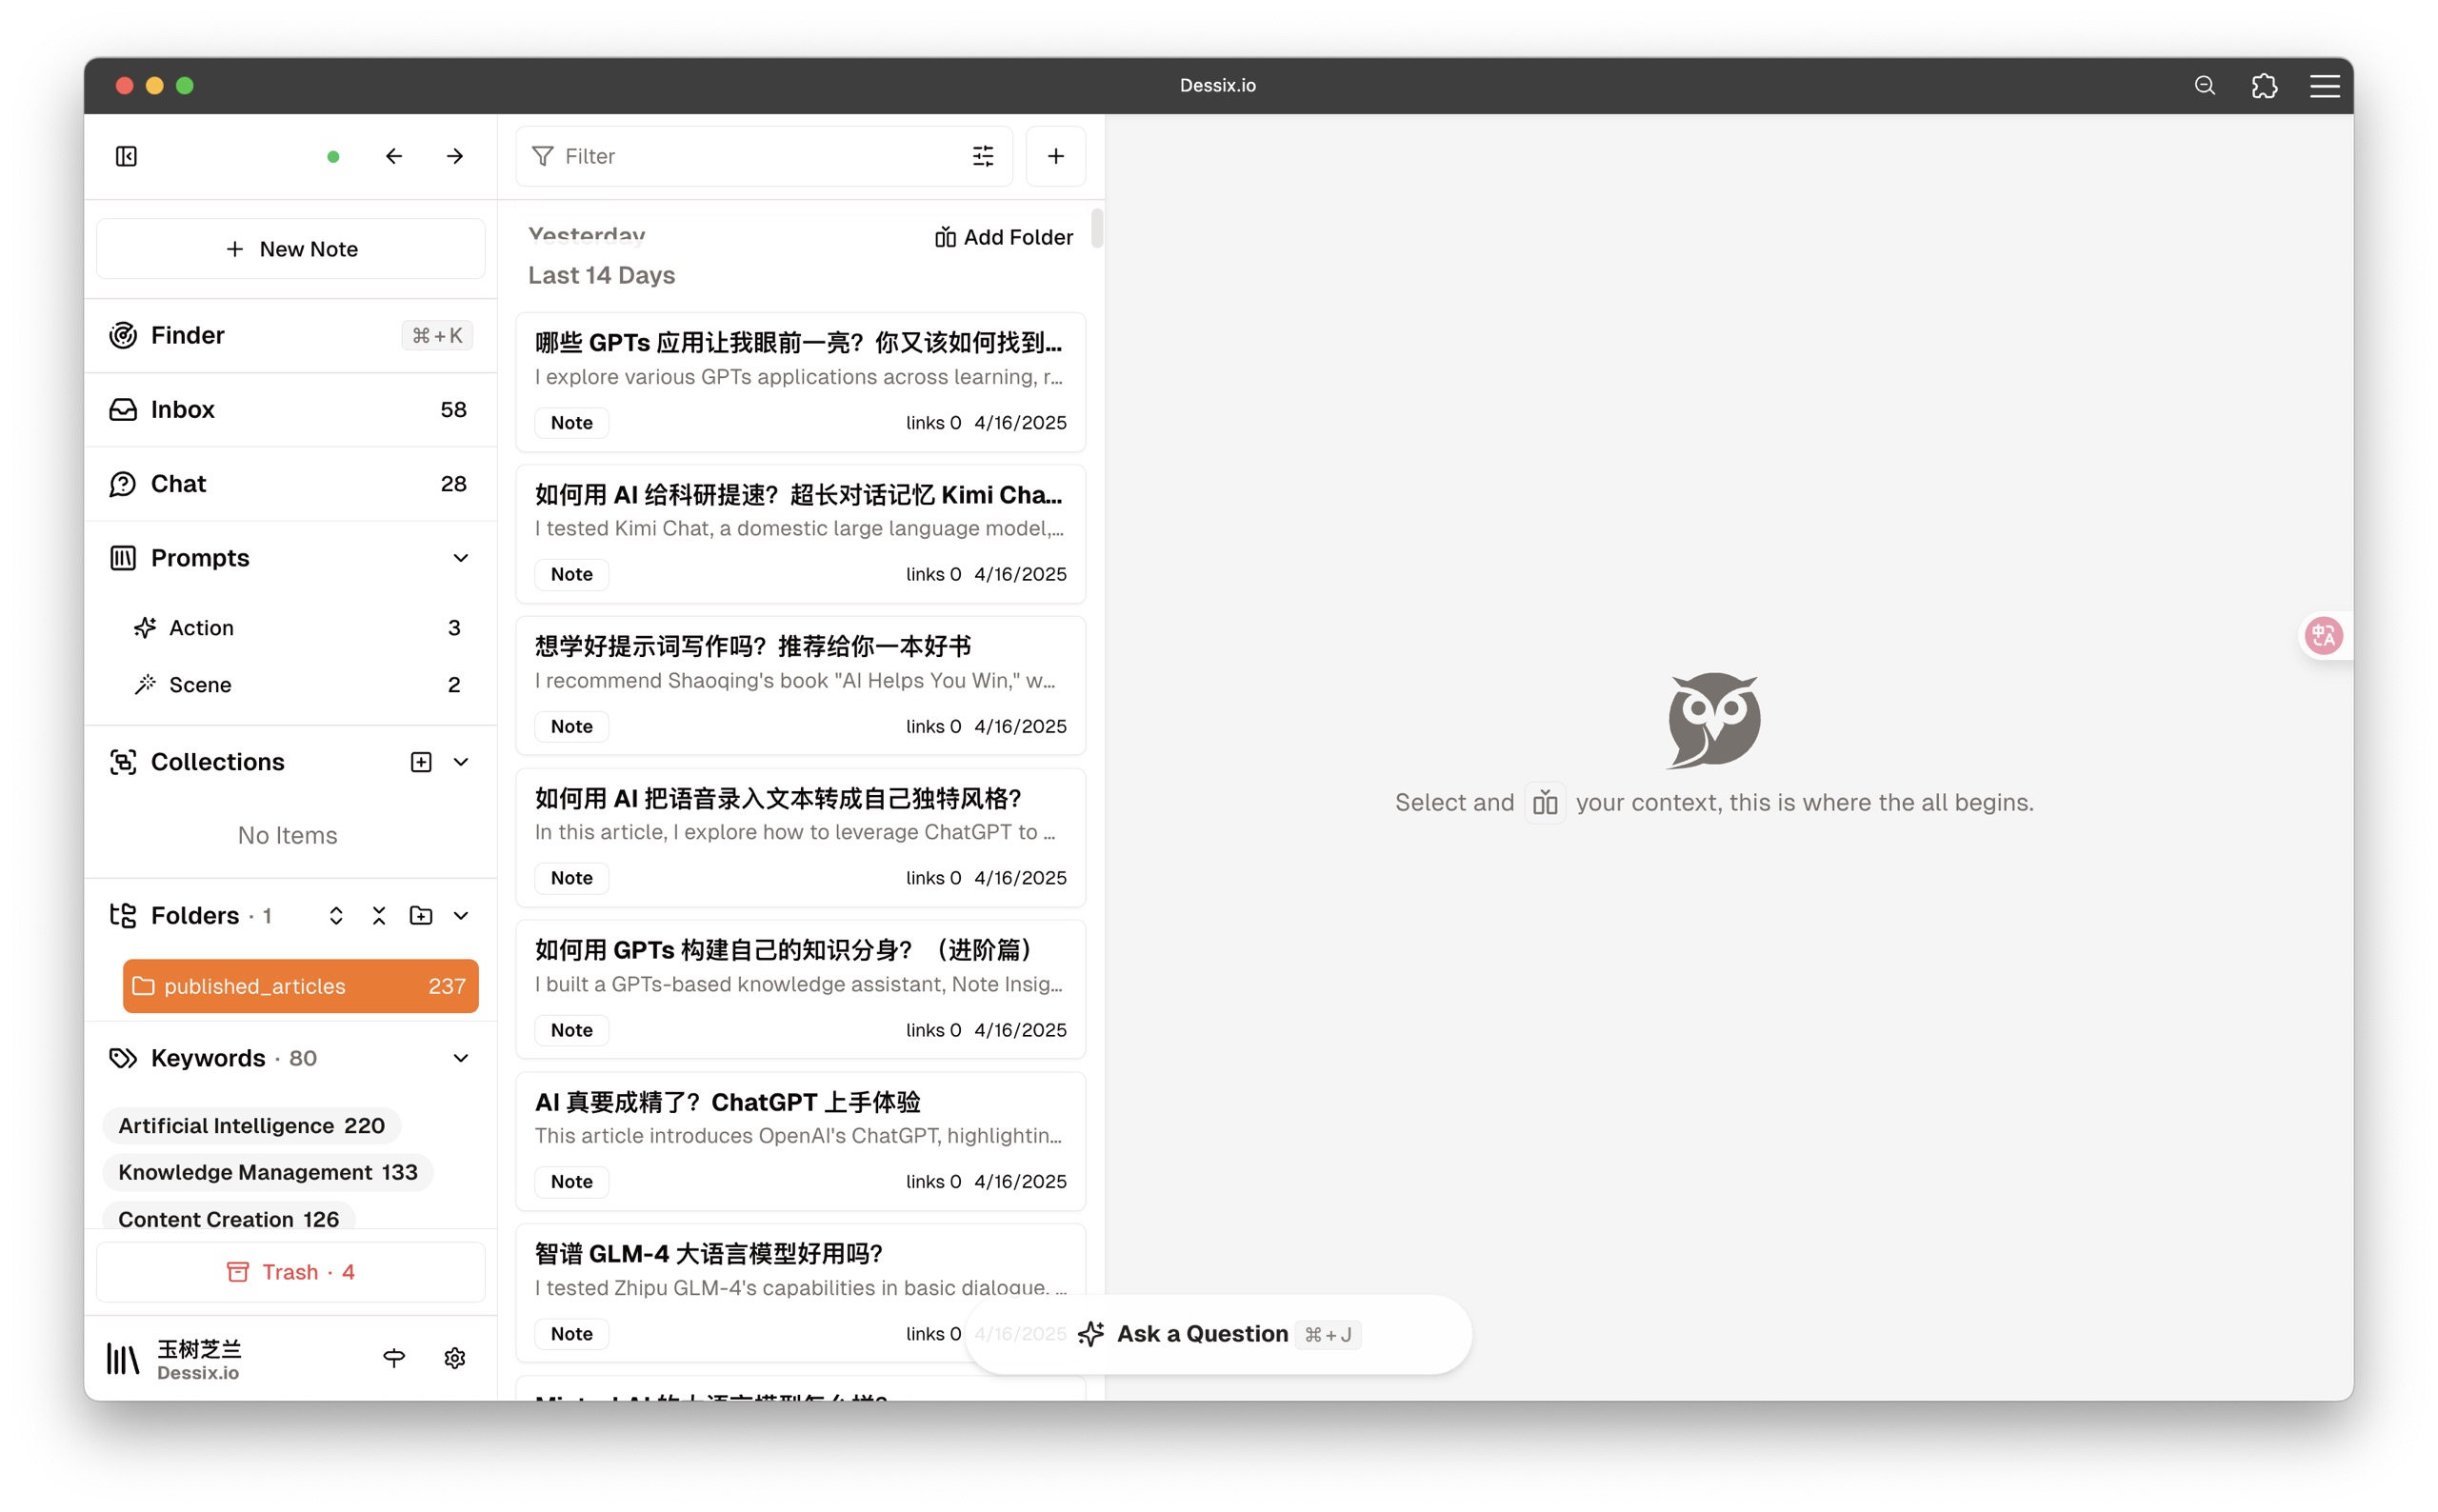Open Chat section
This screenshot has width=2438, height=1512.
(290, 484)
